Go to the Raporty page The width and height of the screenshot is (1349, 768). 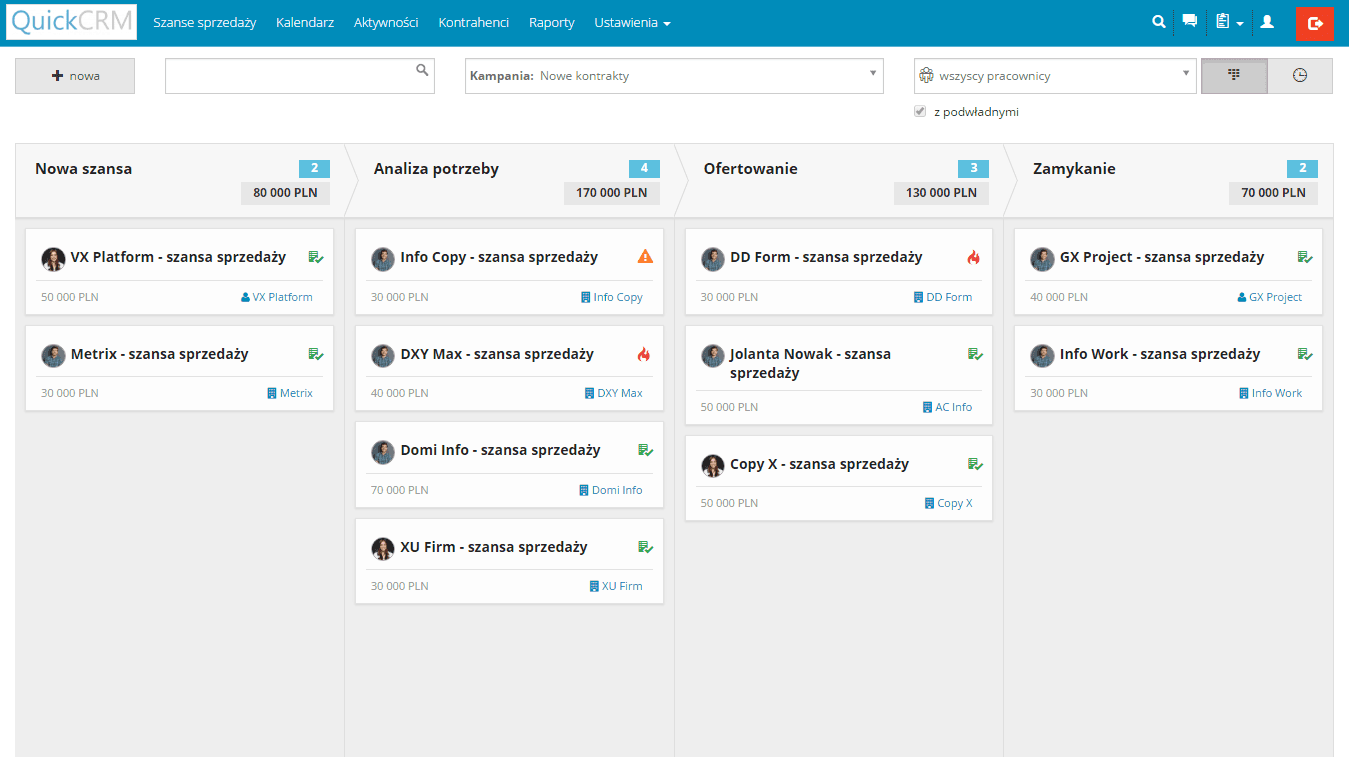click(x=551, y=23)
